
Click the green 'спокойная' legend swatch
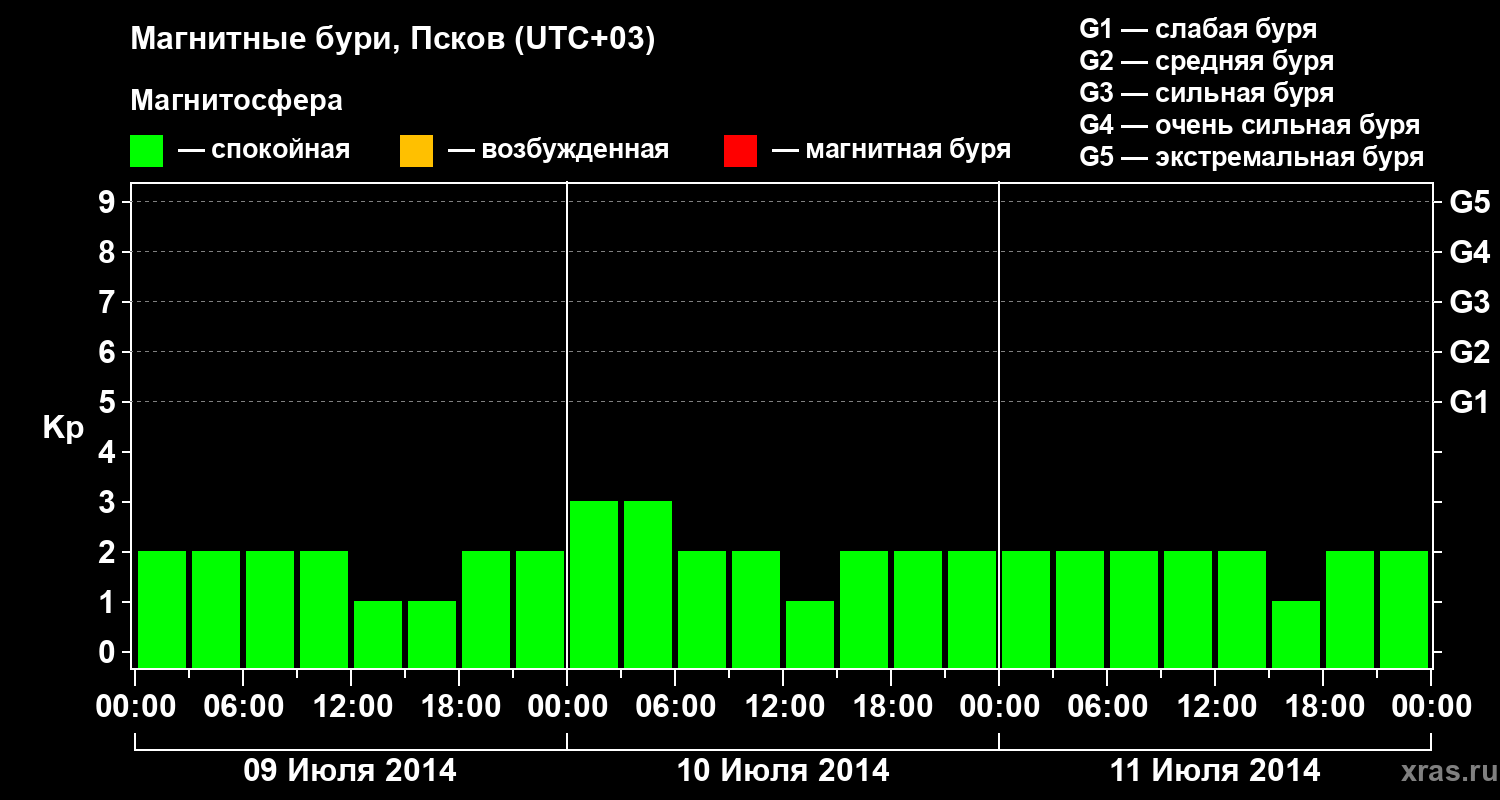(x=147, y=151)
